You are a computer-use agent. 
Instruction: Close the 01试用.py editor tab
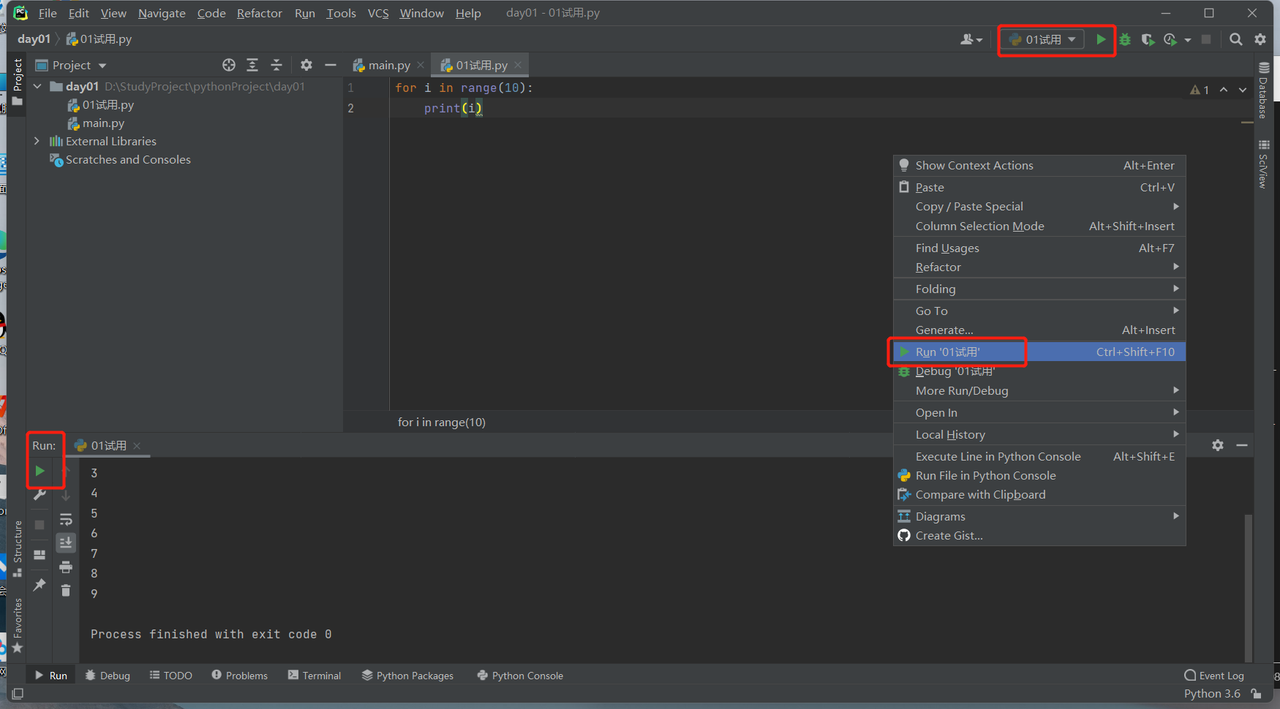[x=520, y=65]
